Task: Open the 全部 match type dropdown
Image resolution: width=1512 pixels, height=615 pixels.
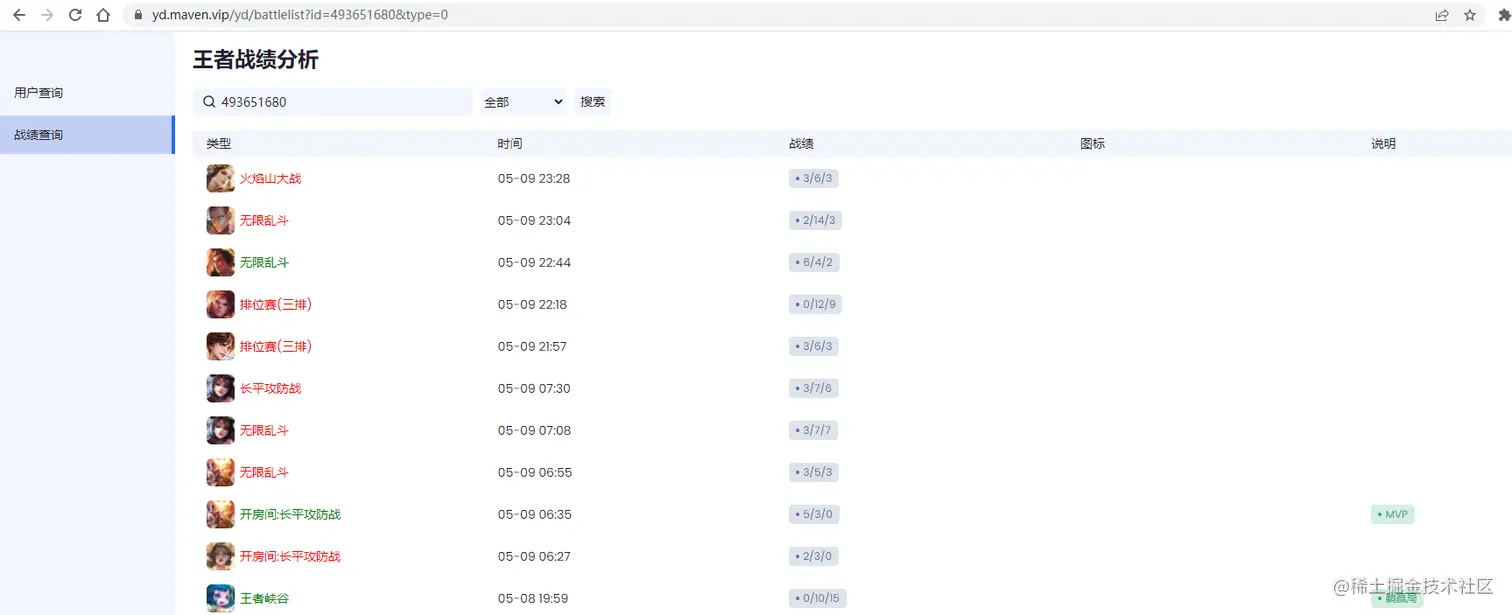Action: coord(523,102)
